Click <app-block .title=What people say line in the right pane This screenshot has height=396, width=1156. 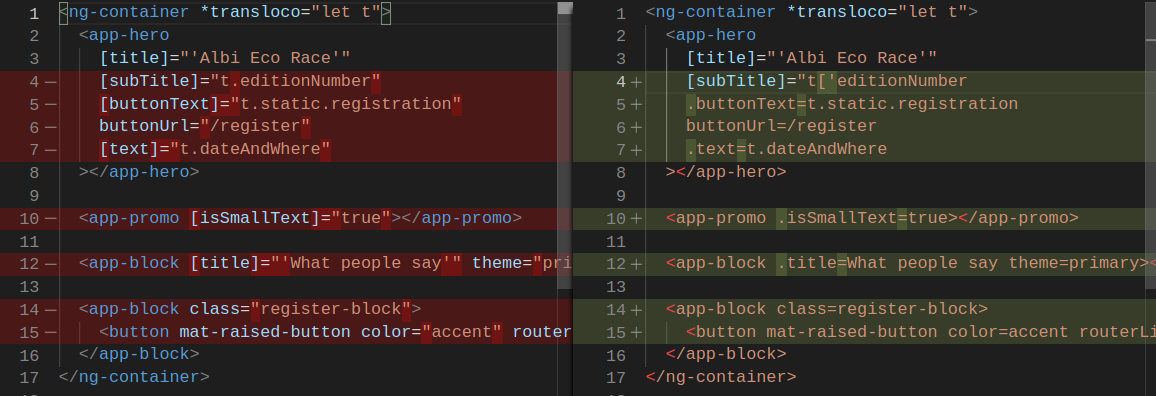[910, 263]
